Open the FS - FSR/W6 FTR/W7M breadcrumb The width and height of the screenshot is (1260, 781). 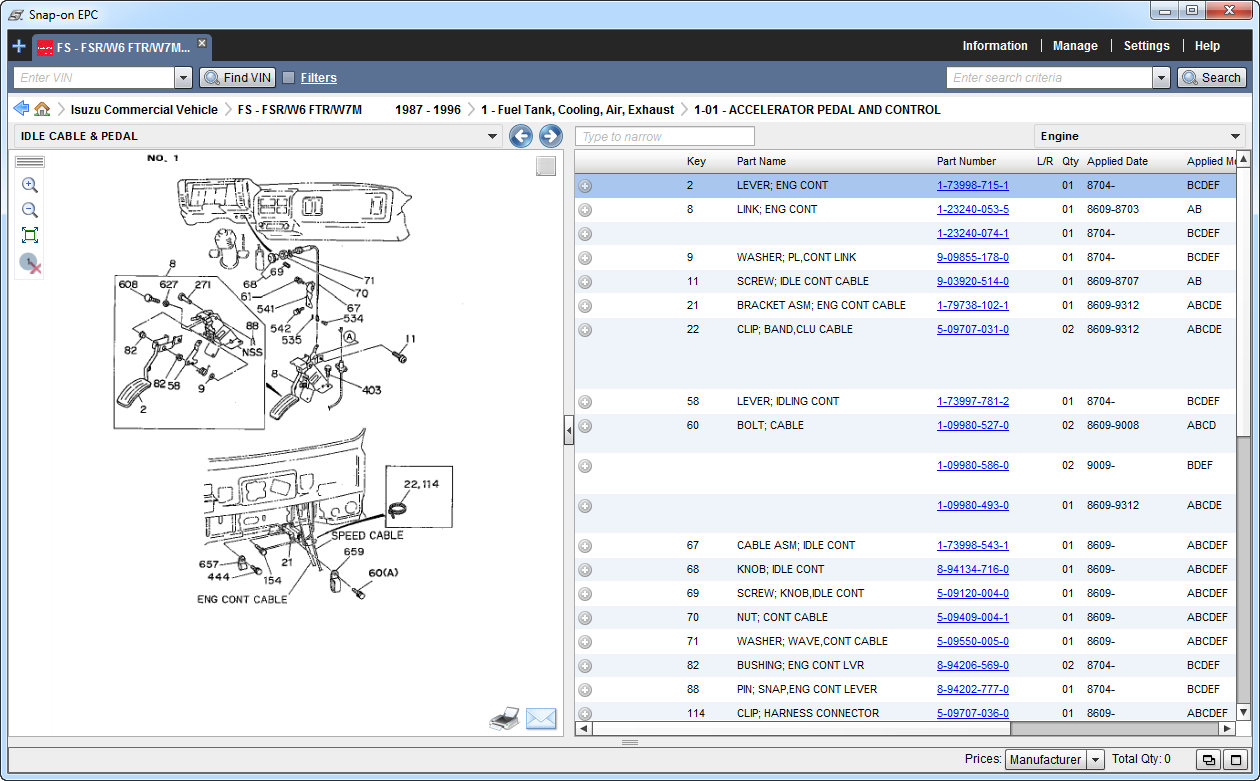click(x=299, y=110)
